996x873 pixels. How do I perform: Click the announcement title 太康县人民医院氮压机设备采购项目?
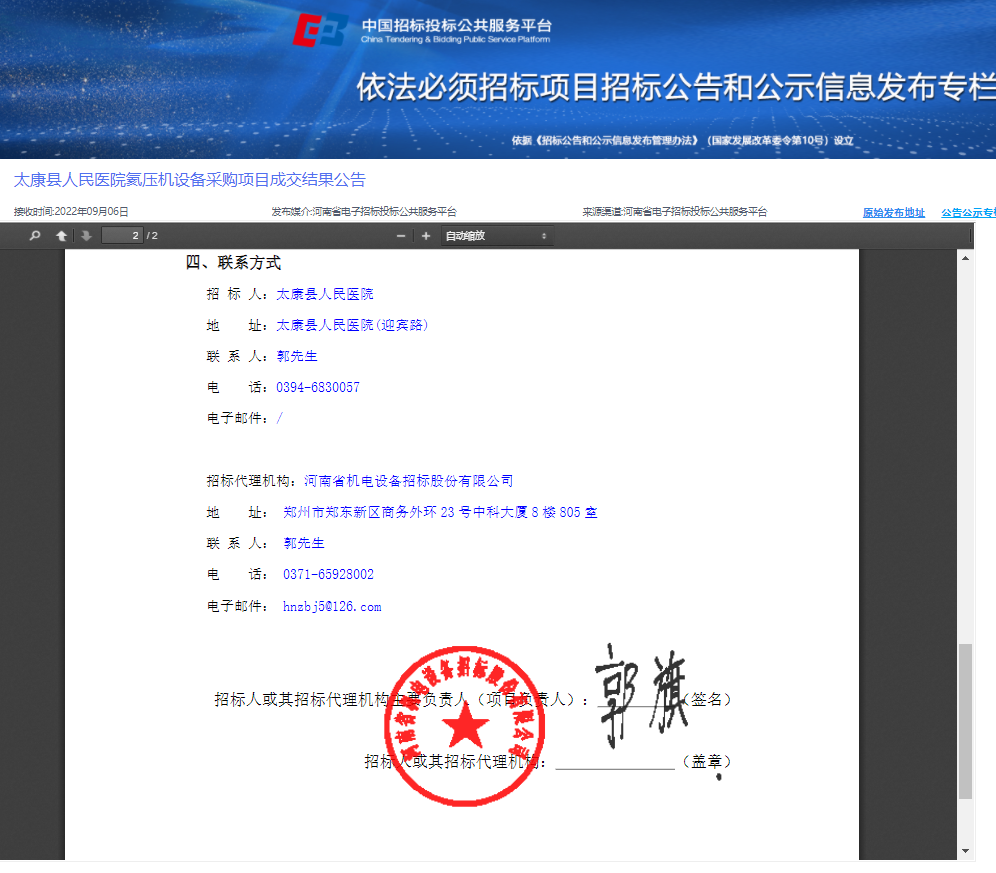pyautogui.click(x=190, y=180)
